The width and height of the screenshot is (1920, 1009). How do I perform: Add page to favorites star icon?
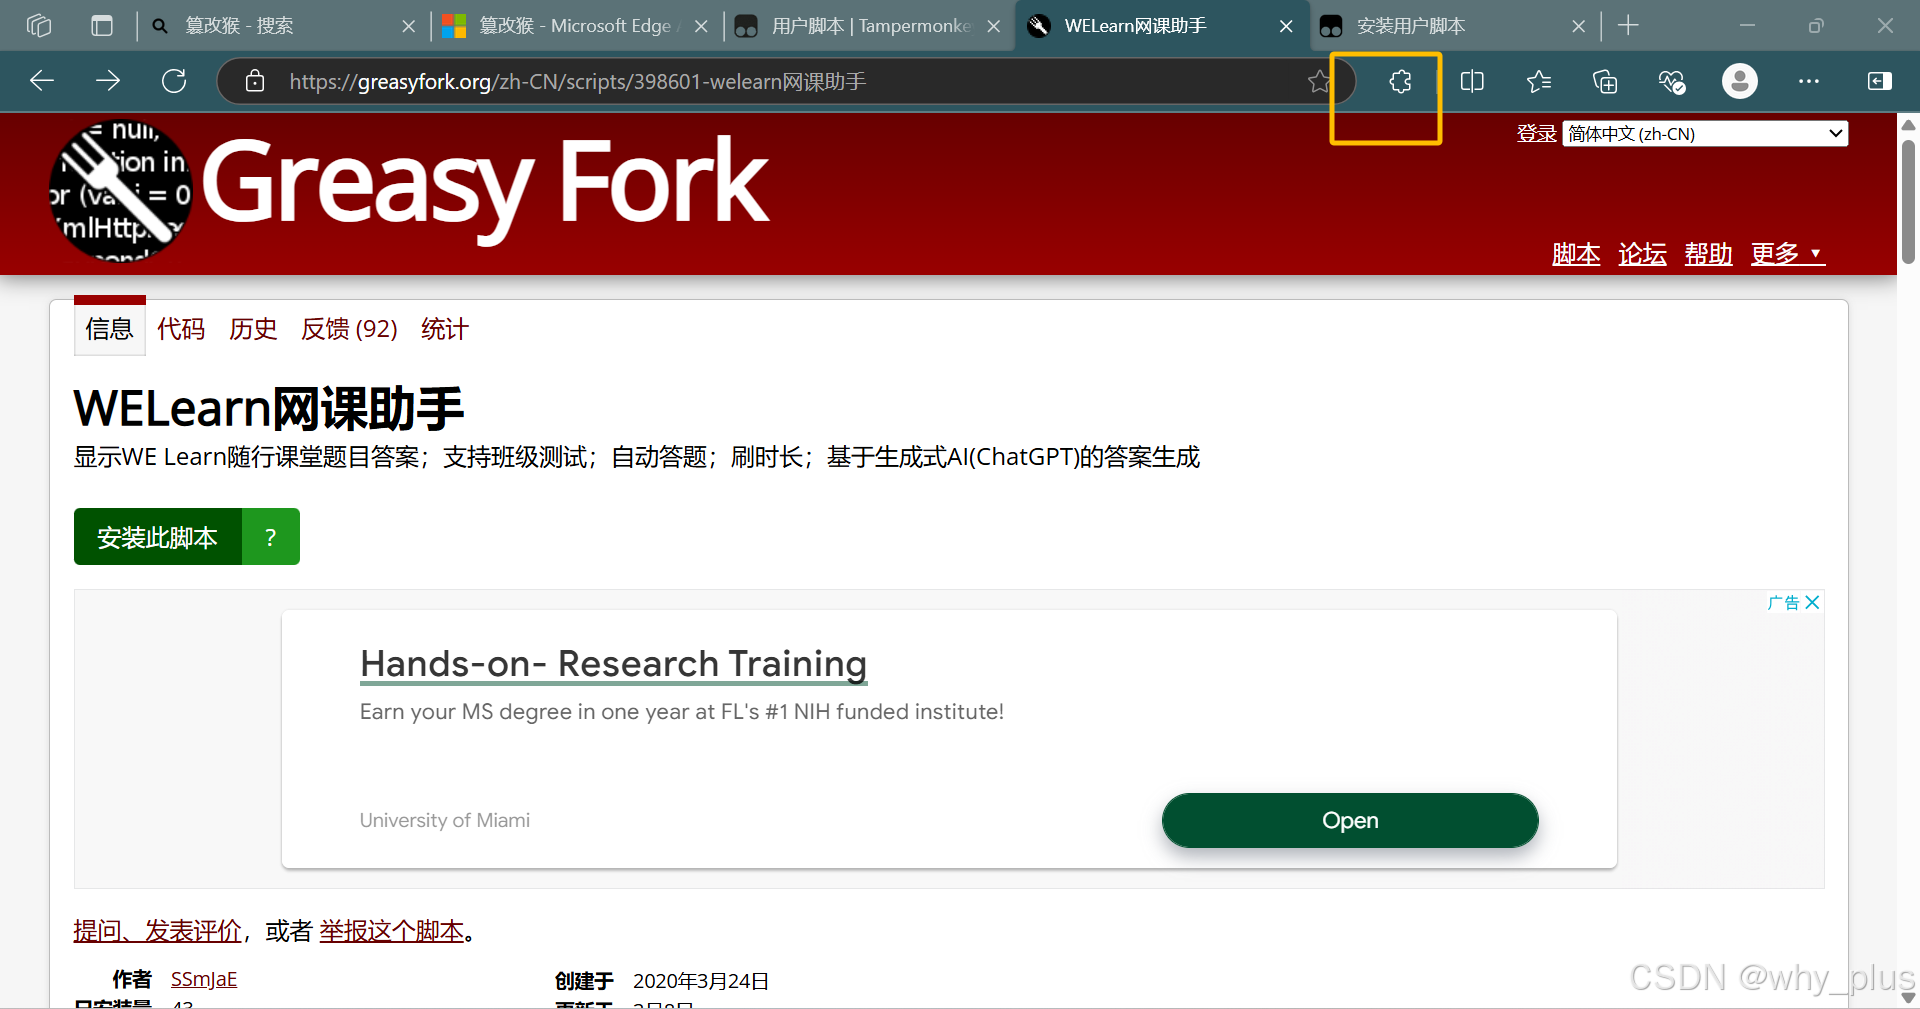click(1319, 81)
